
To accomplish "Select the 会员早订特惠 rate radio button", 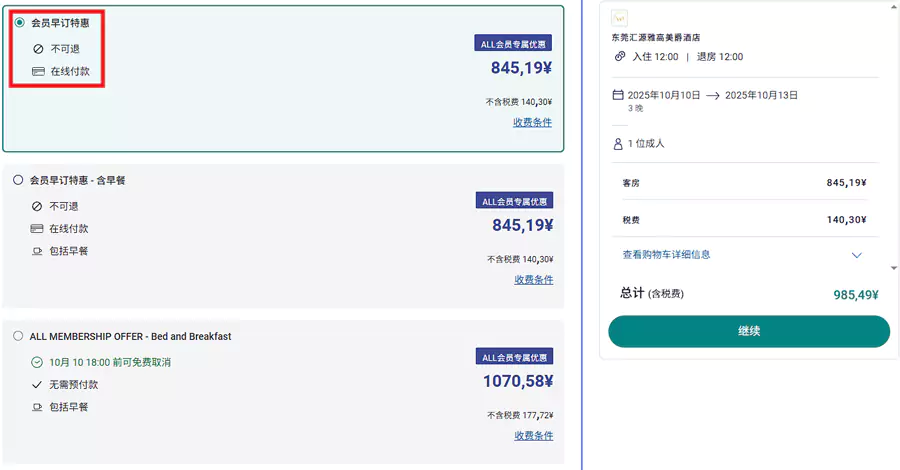I will 20,22.
